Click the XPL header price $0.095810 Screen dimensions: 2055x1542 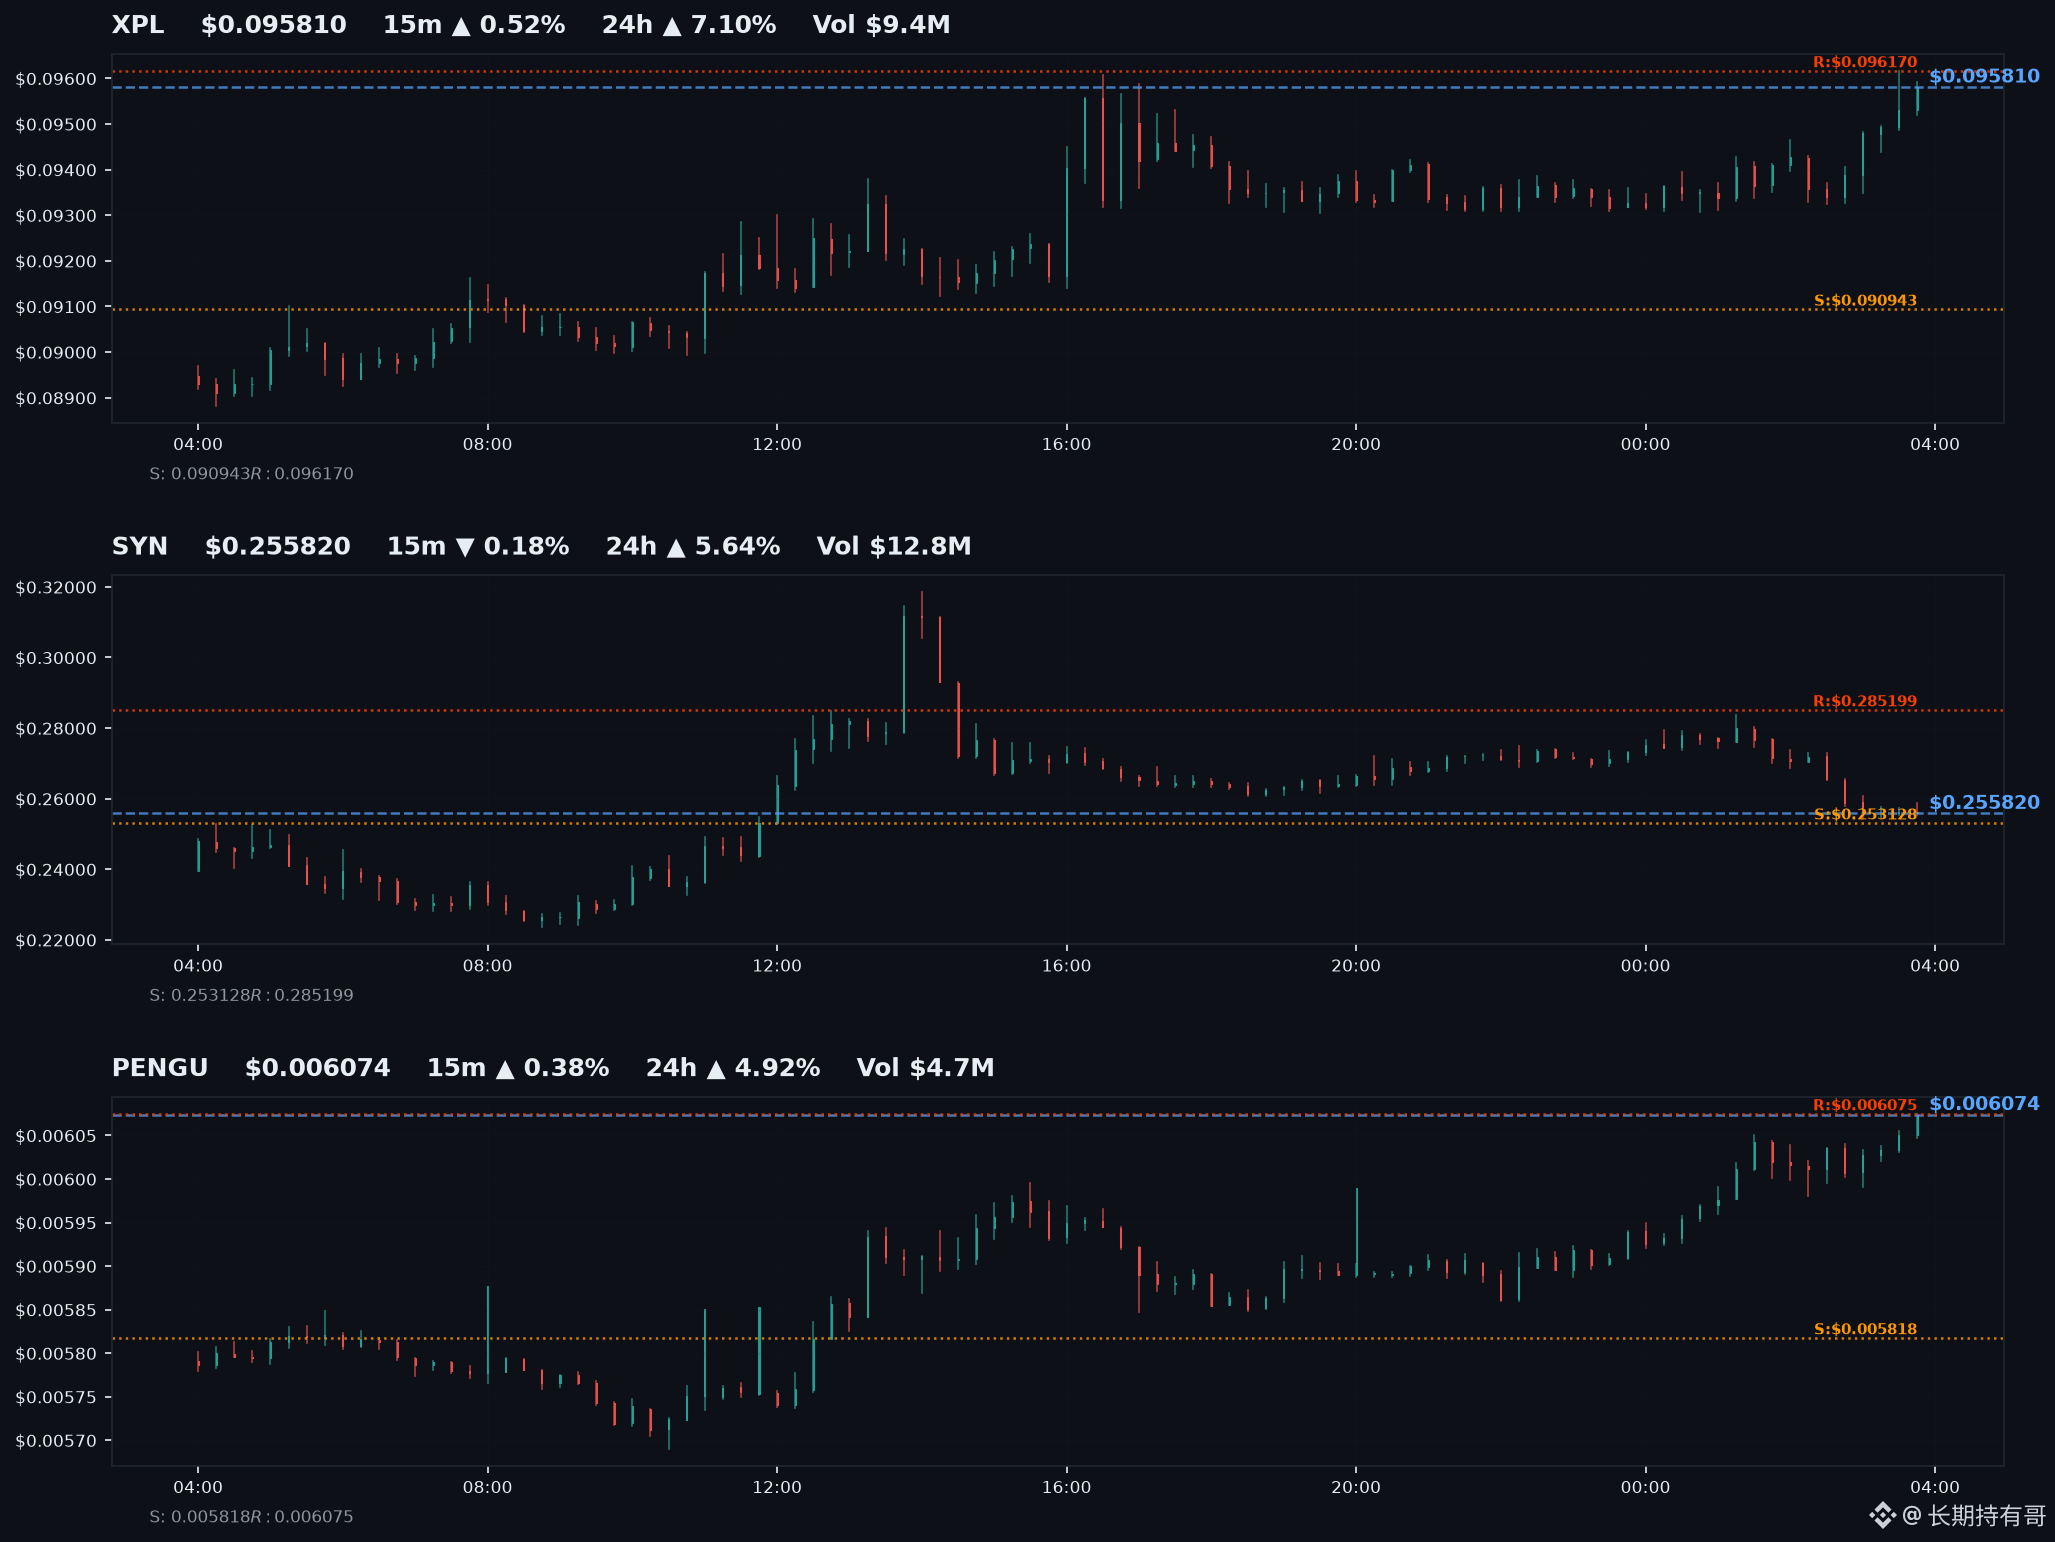point(274,25)
